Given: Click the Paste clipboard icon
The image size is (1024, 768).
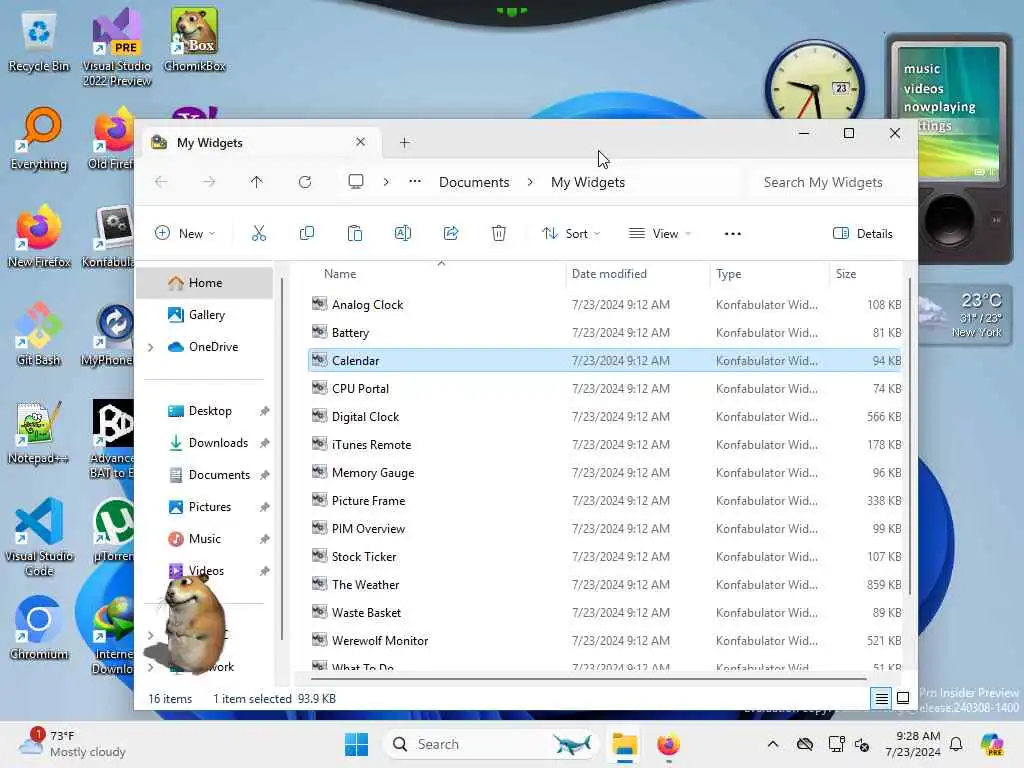Looking at the screenshot, I should (355, 233).
